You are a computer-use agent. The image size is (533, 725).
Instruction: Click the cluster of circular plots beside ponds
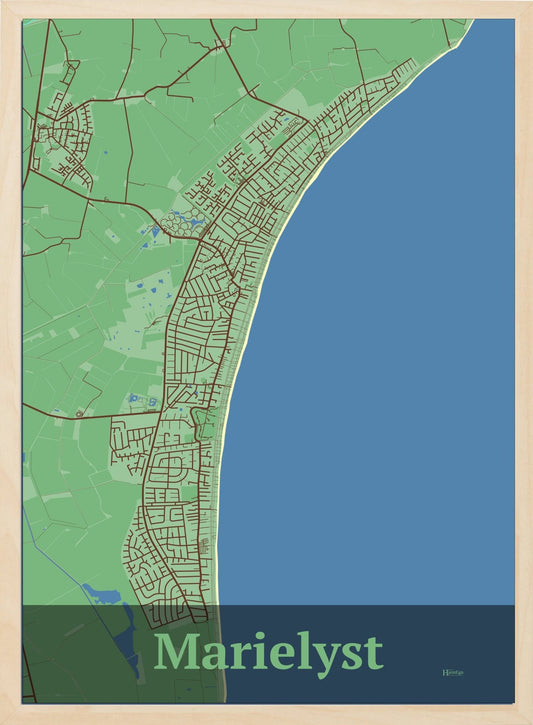(182, 222)
